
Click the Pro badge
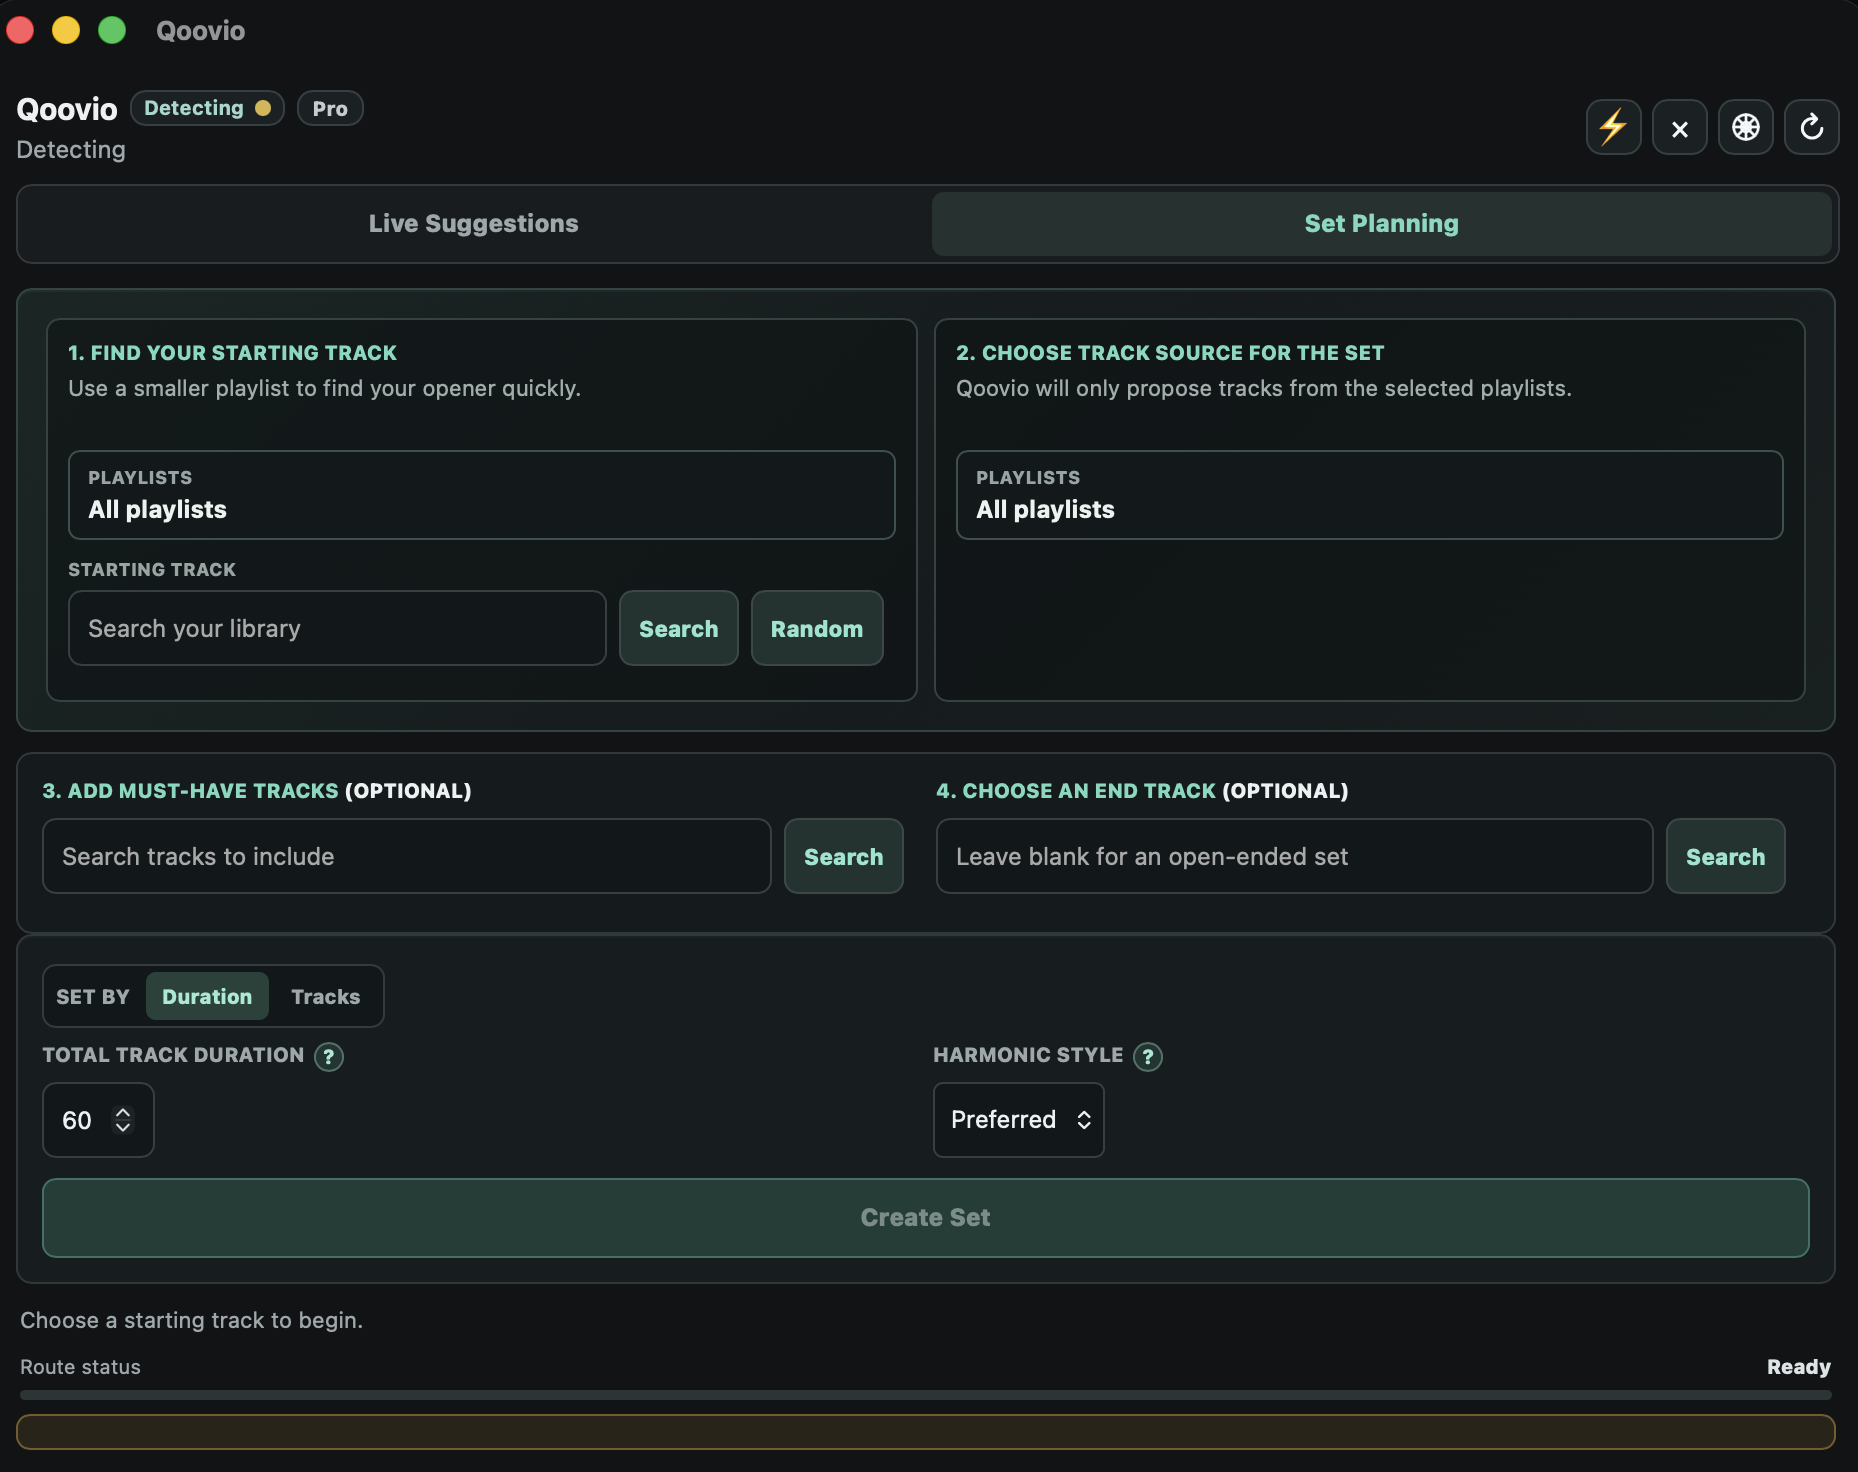330,108
